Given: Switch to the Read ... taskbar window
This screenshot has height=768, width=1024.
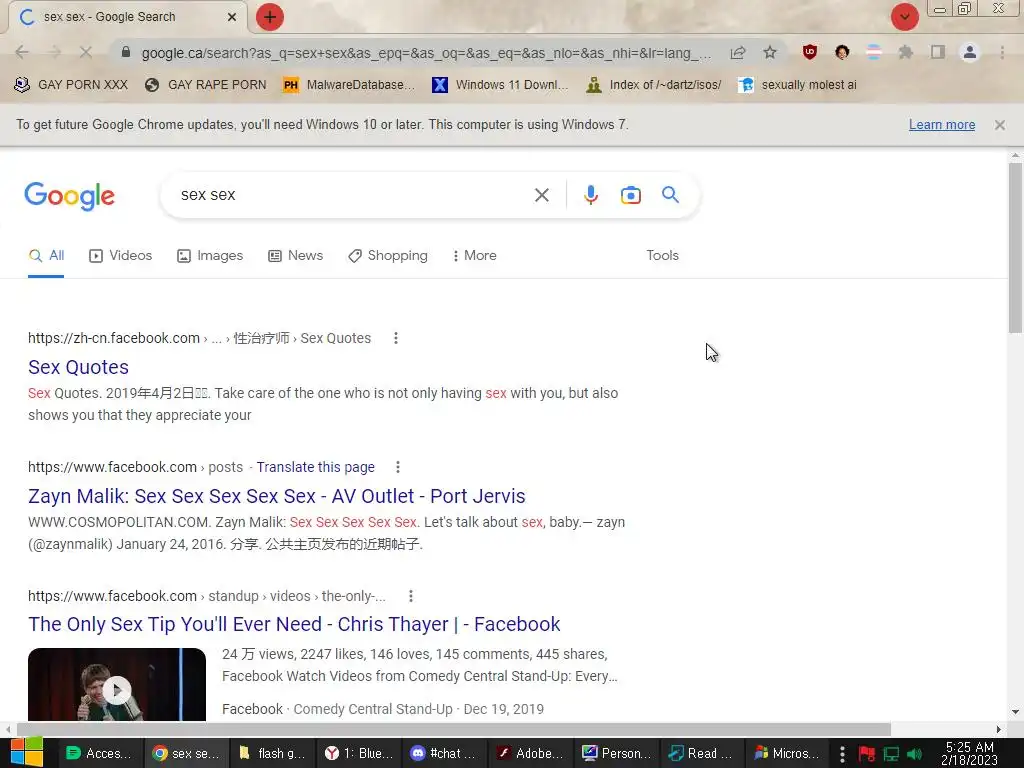Looking at the screenshot, I should 702,753.
